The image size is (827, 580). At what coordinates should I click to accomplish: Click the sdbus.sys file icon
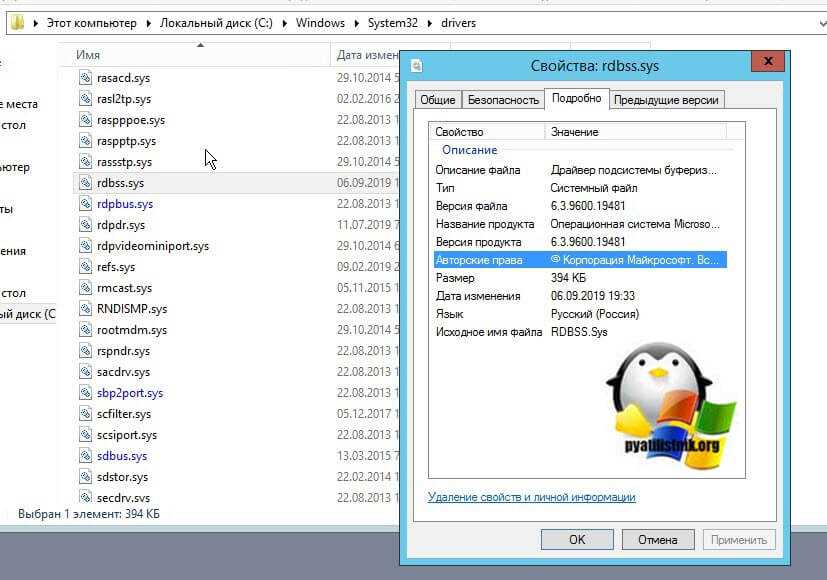click(x=85, y=456)
